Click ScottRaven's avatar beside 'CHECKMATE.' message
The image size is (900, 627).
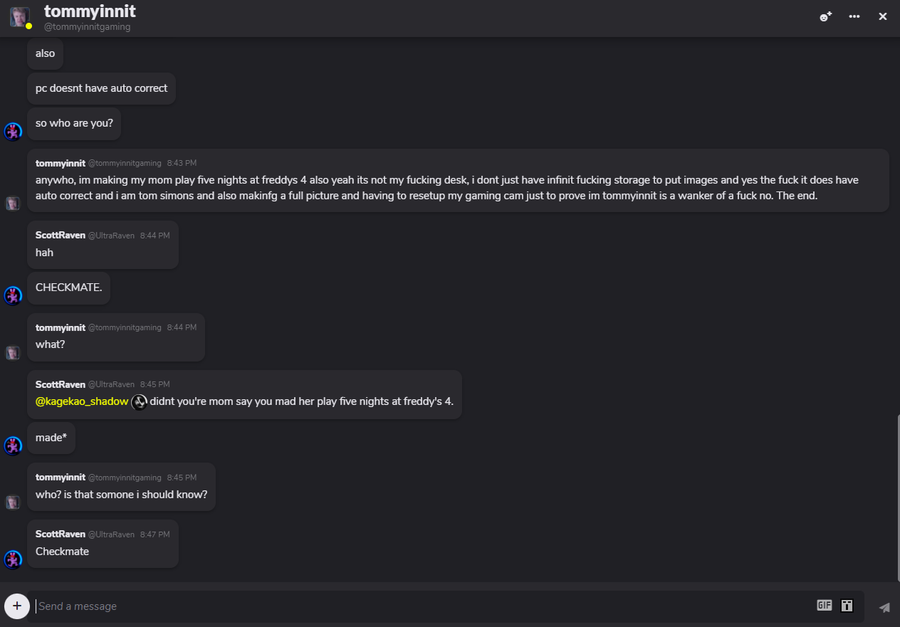click(x=13, y=295)
